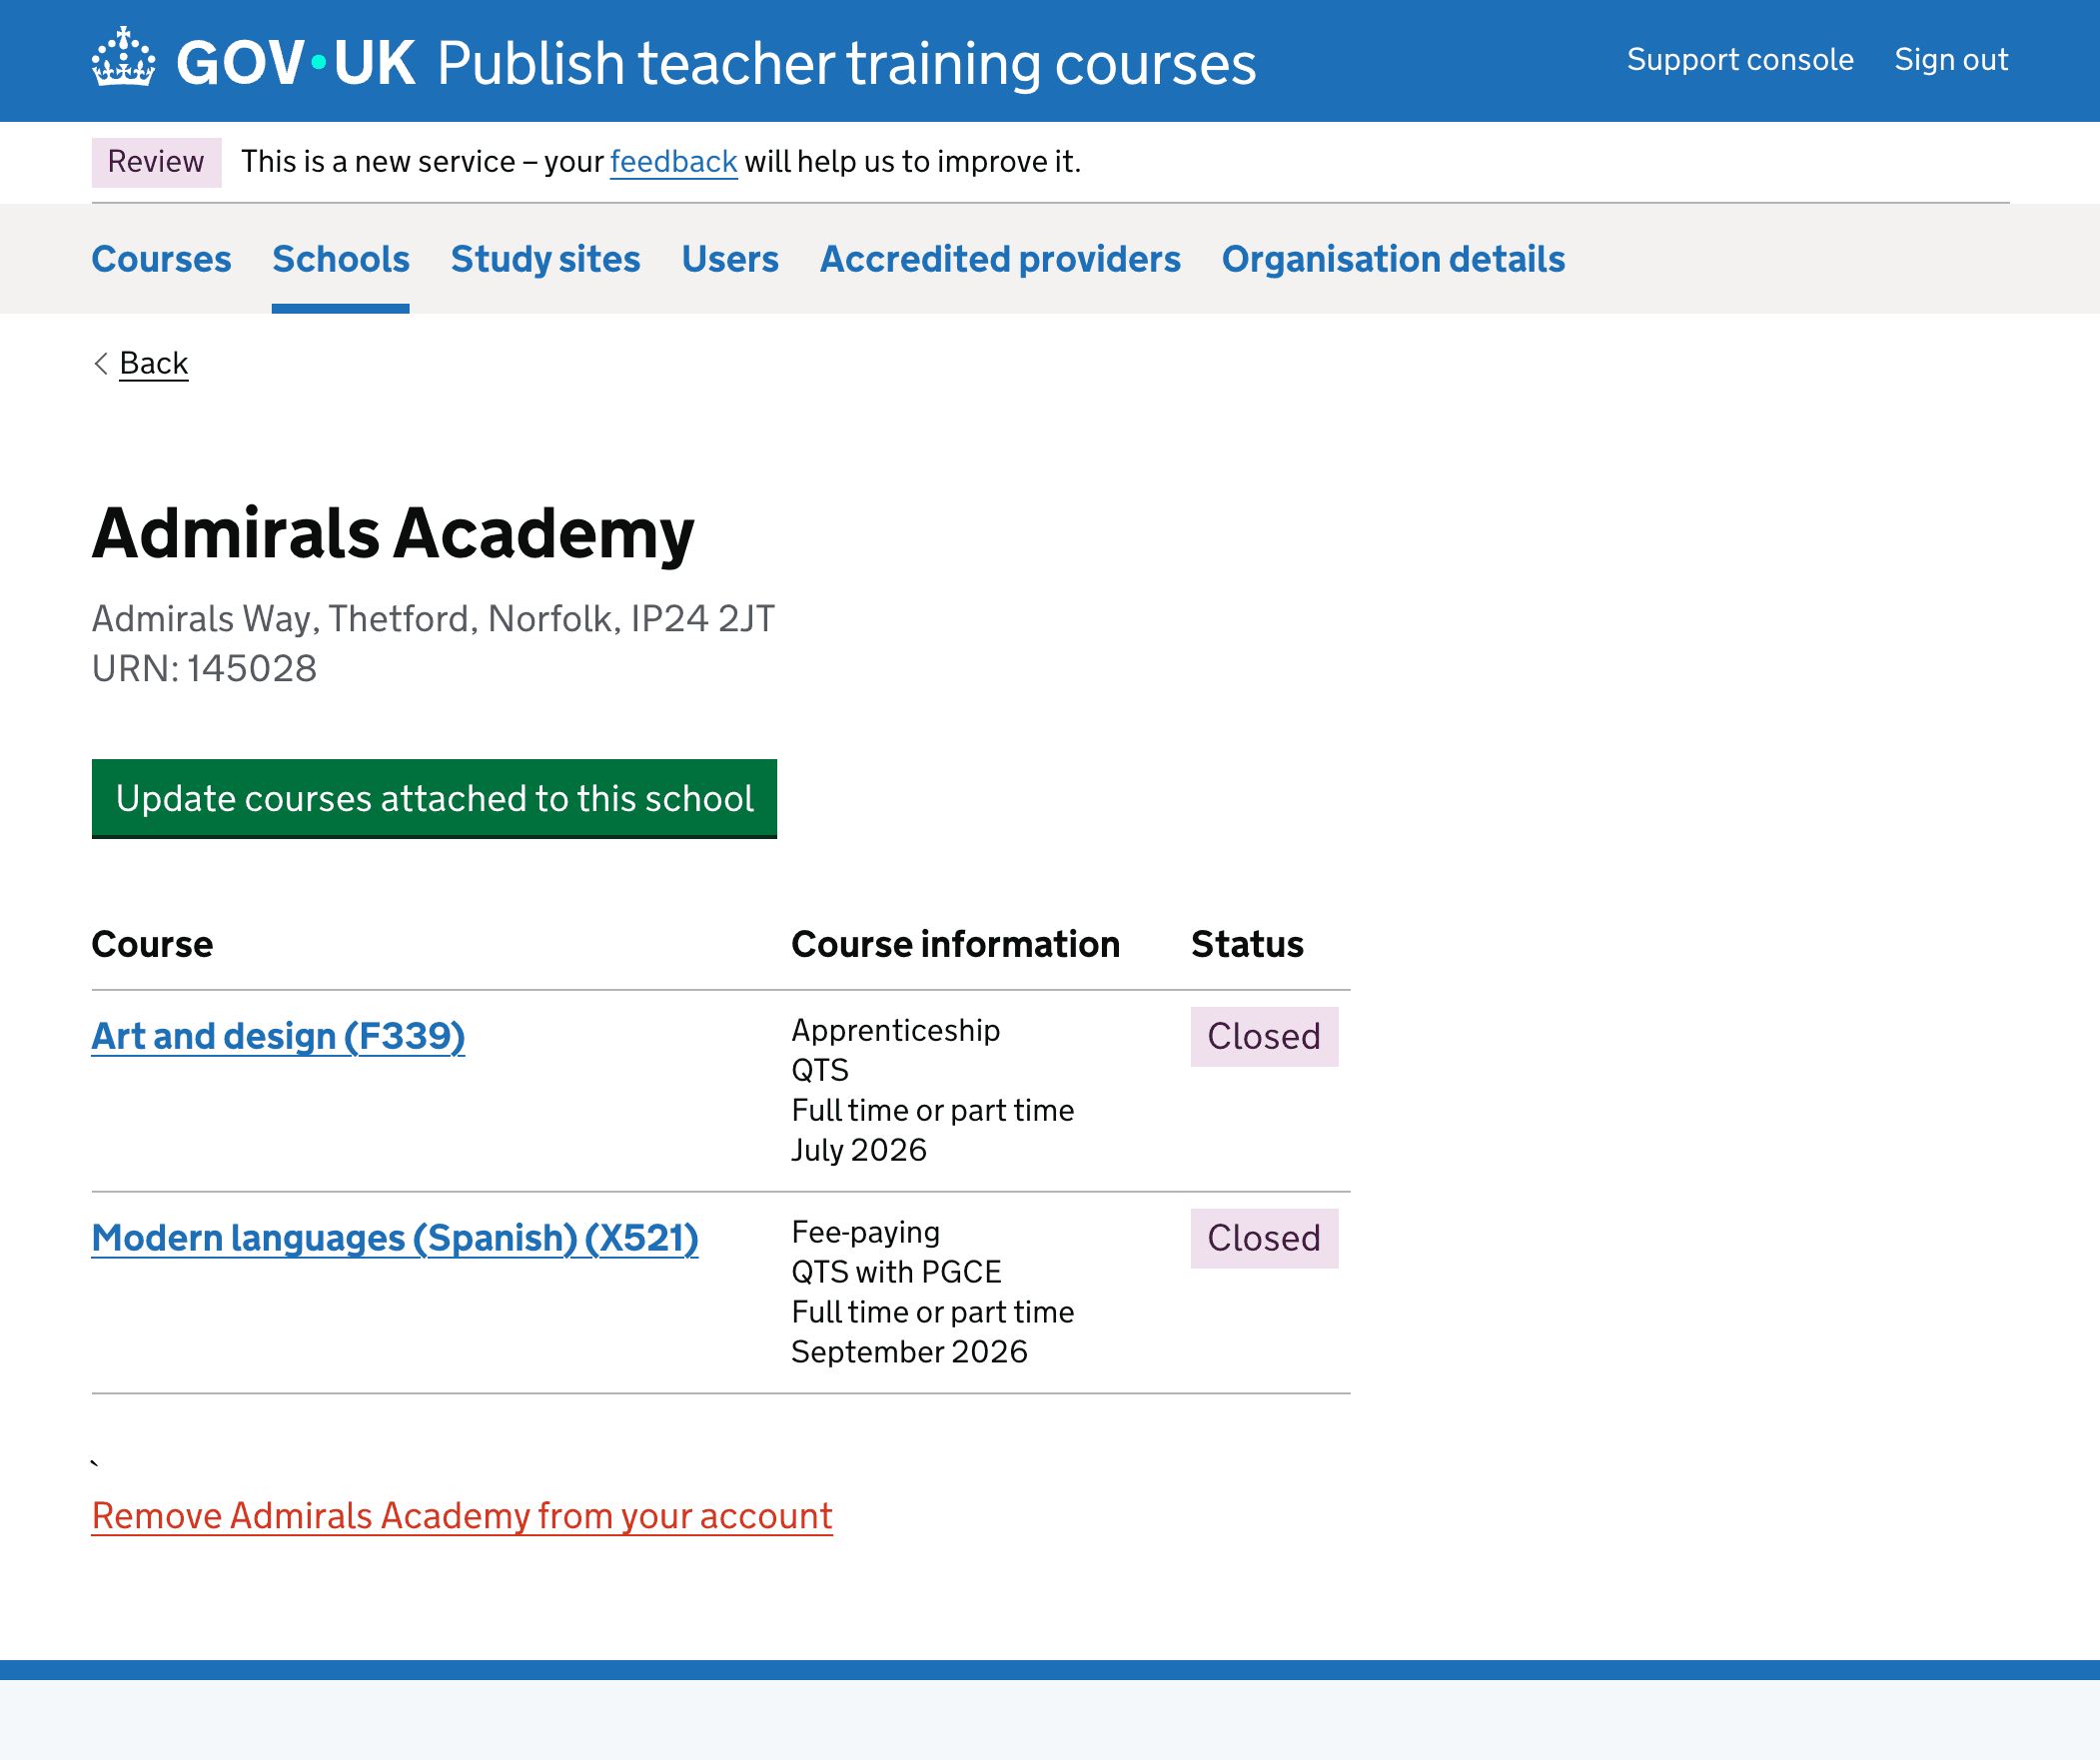Switch to Accredited providers tab

(x=1000, y=259)
